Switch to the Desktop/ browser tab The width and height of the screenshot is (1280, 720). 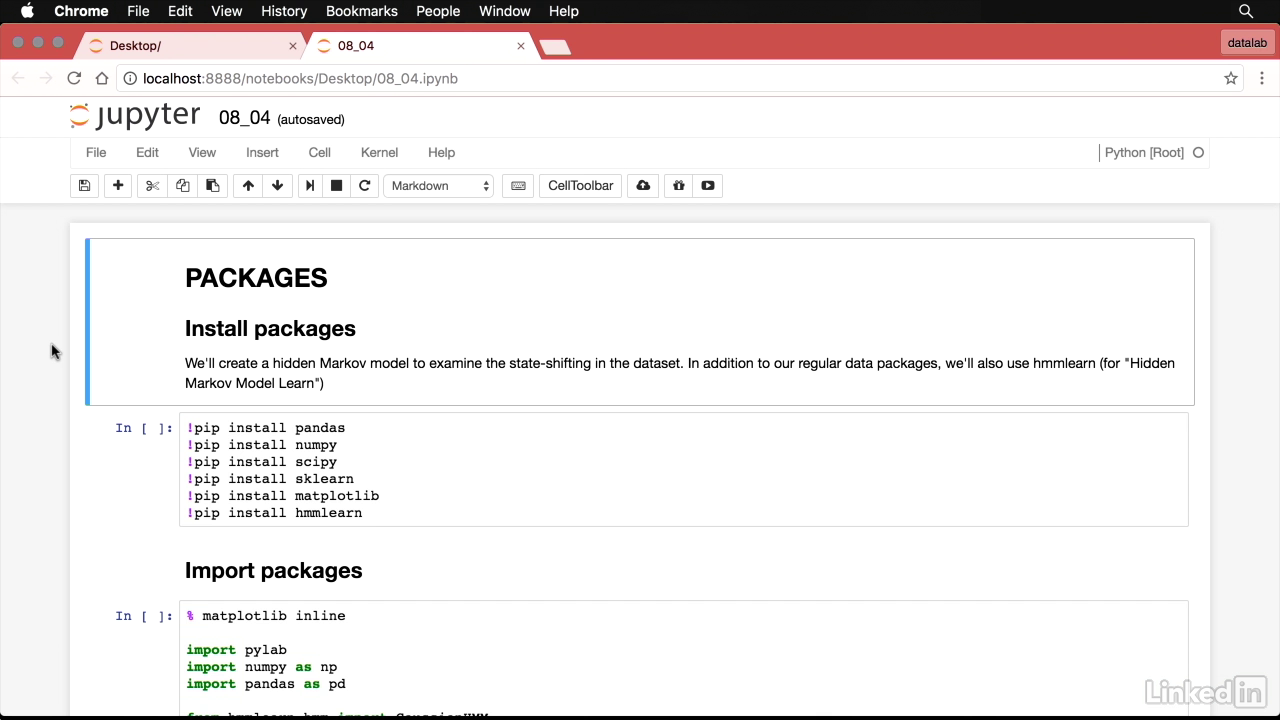[x=190, y=46]
